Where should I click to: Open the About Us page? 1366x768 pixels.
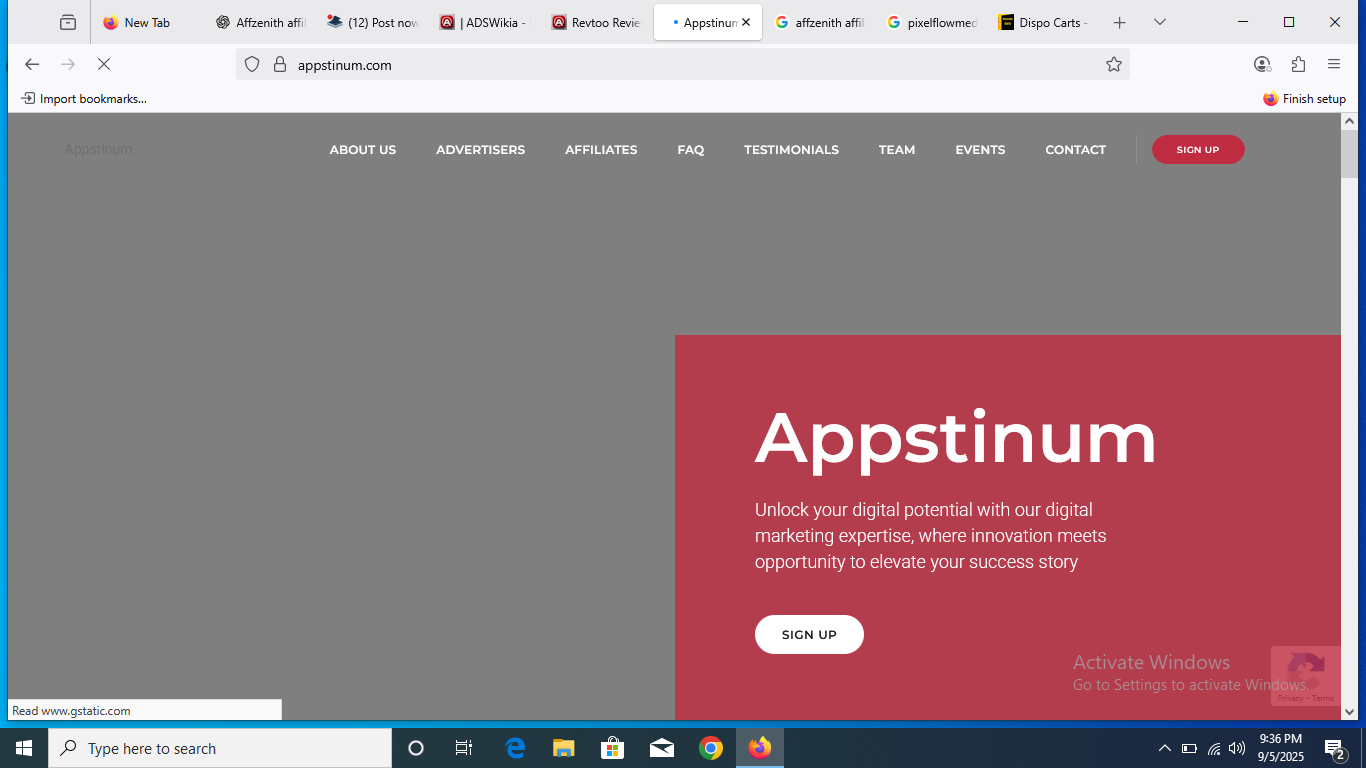click(363, 150)
